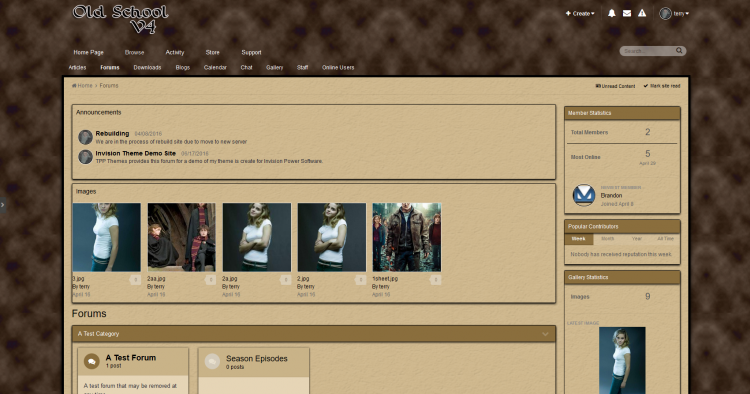Click the home icon in breadcrumb

click(74, 86)
